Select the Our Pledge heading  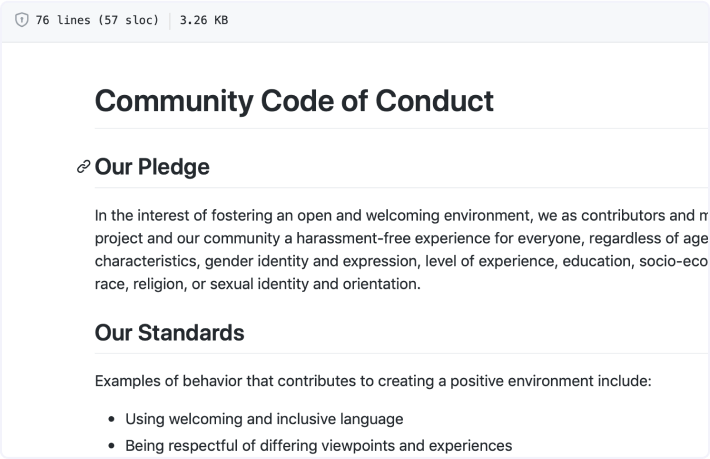152,167
